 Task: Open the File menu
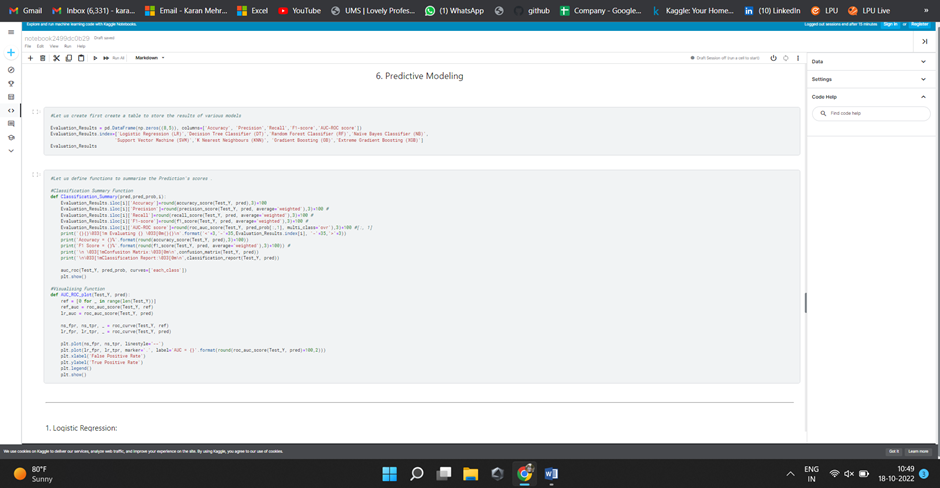click(x=28, y=46)
